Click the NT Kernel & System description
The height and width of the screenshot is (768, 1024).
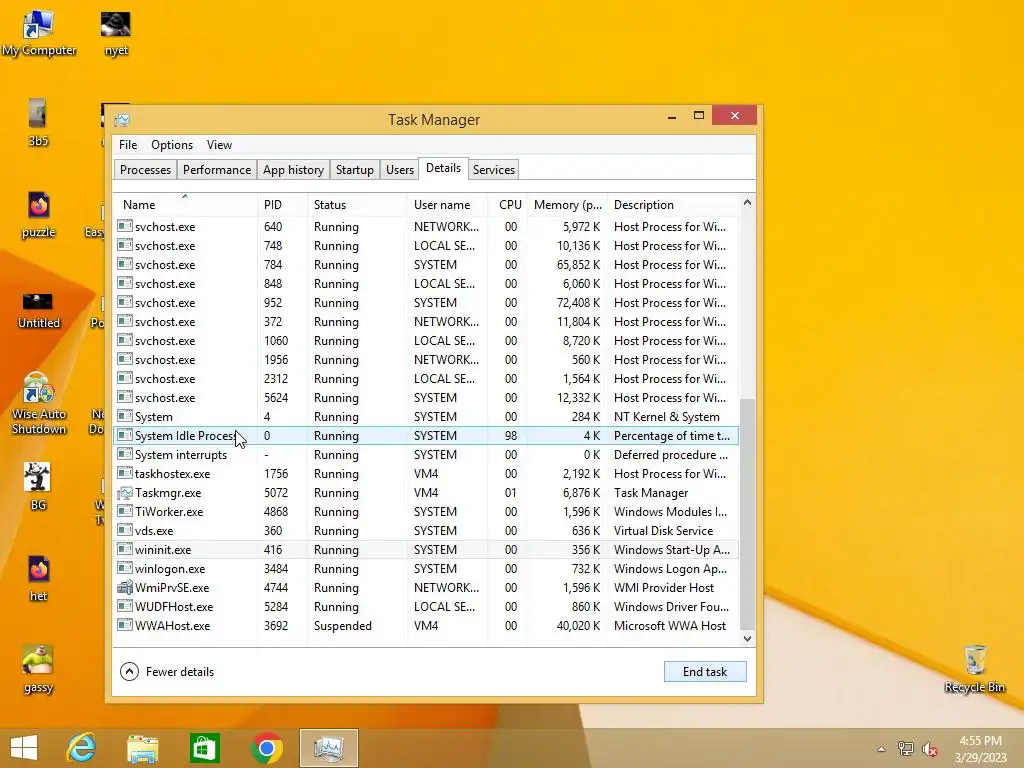(x=667, y=417)
